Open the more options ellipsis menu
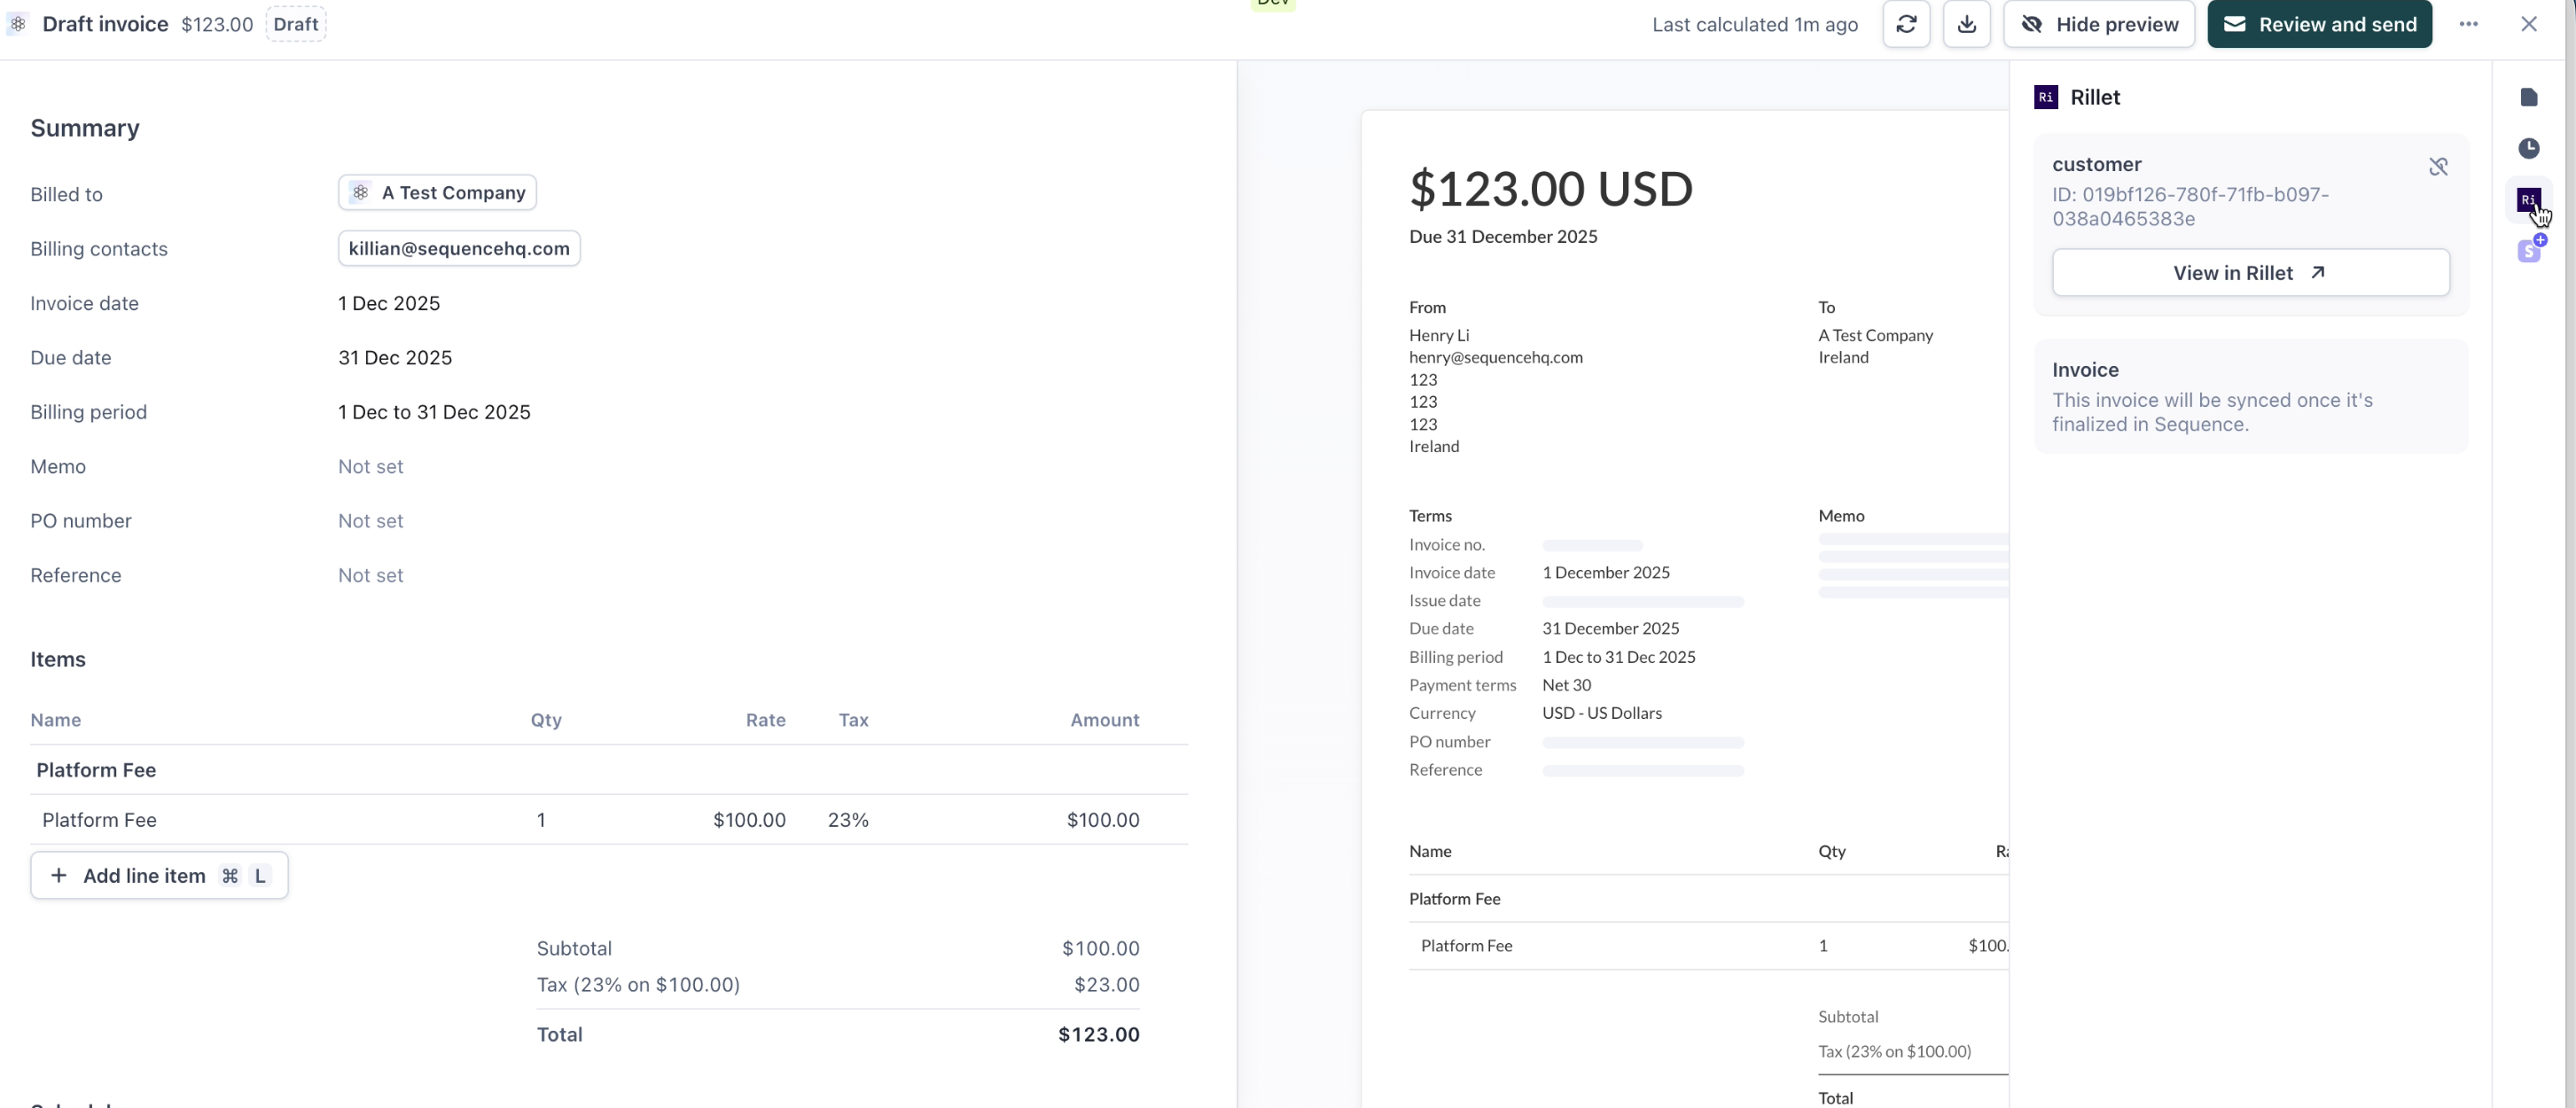2576x1108 pixels. pyautogui.click(x=2468, y=24)
